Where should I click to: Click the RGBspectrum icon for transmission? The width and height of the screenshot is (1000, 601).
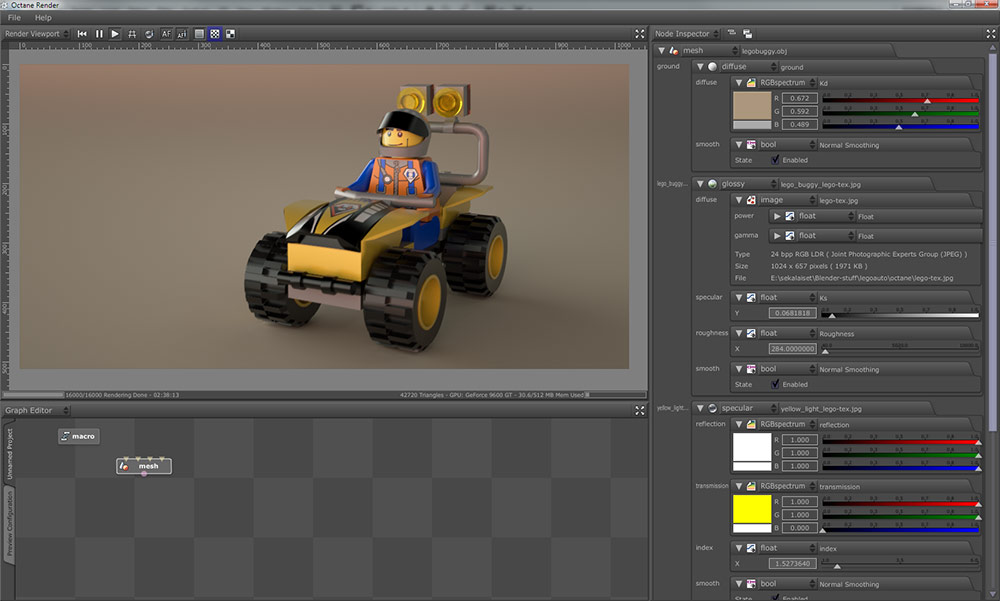pos(751,486)
